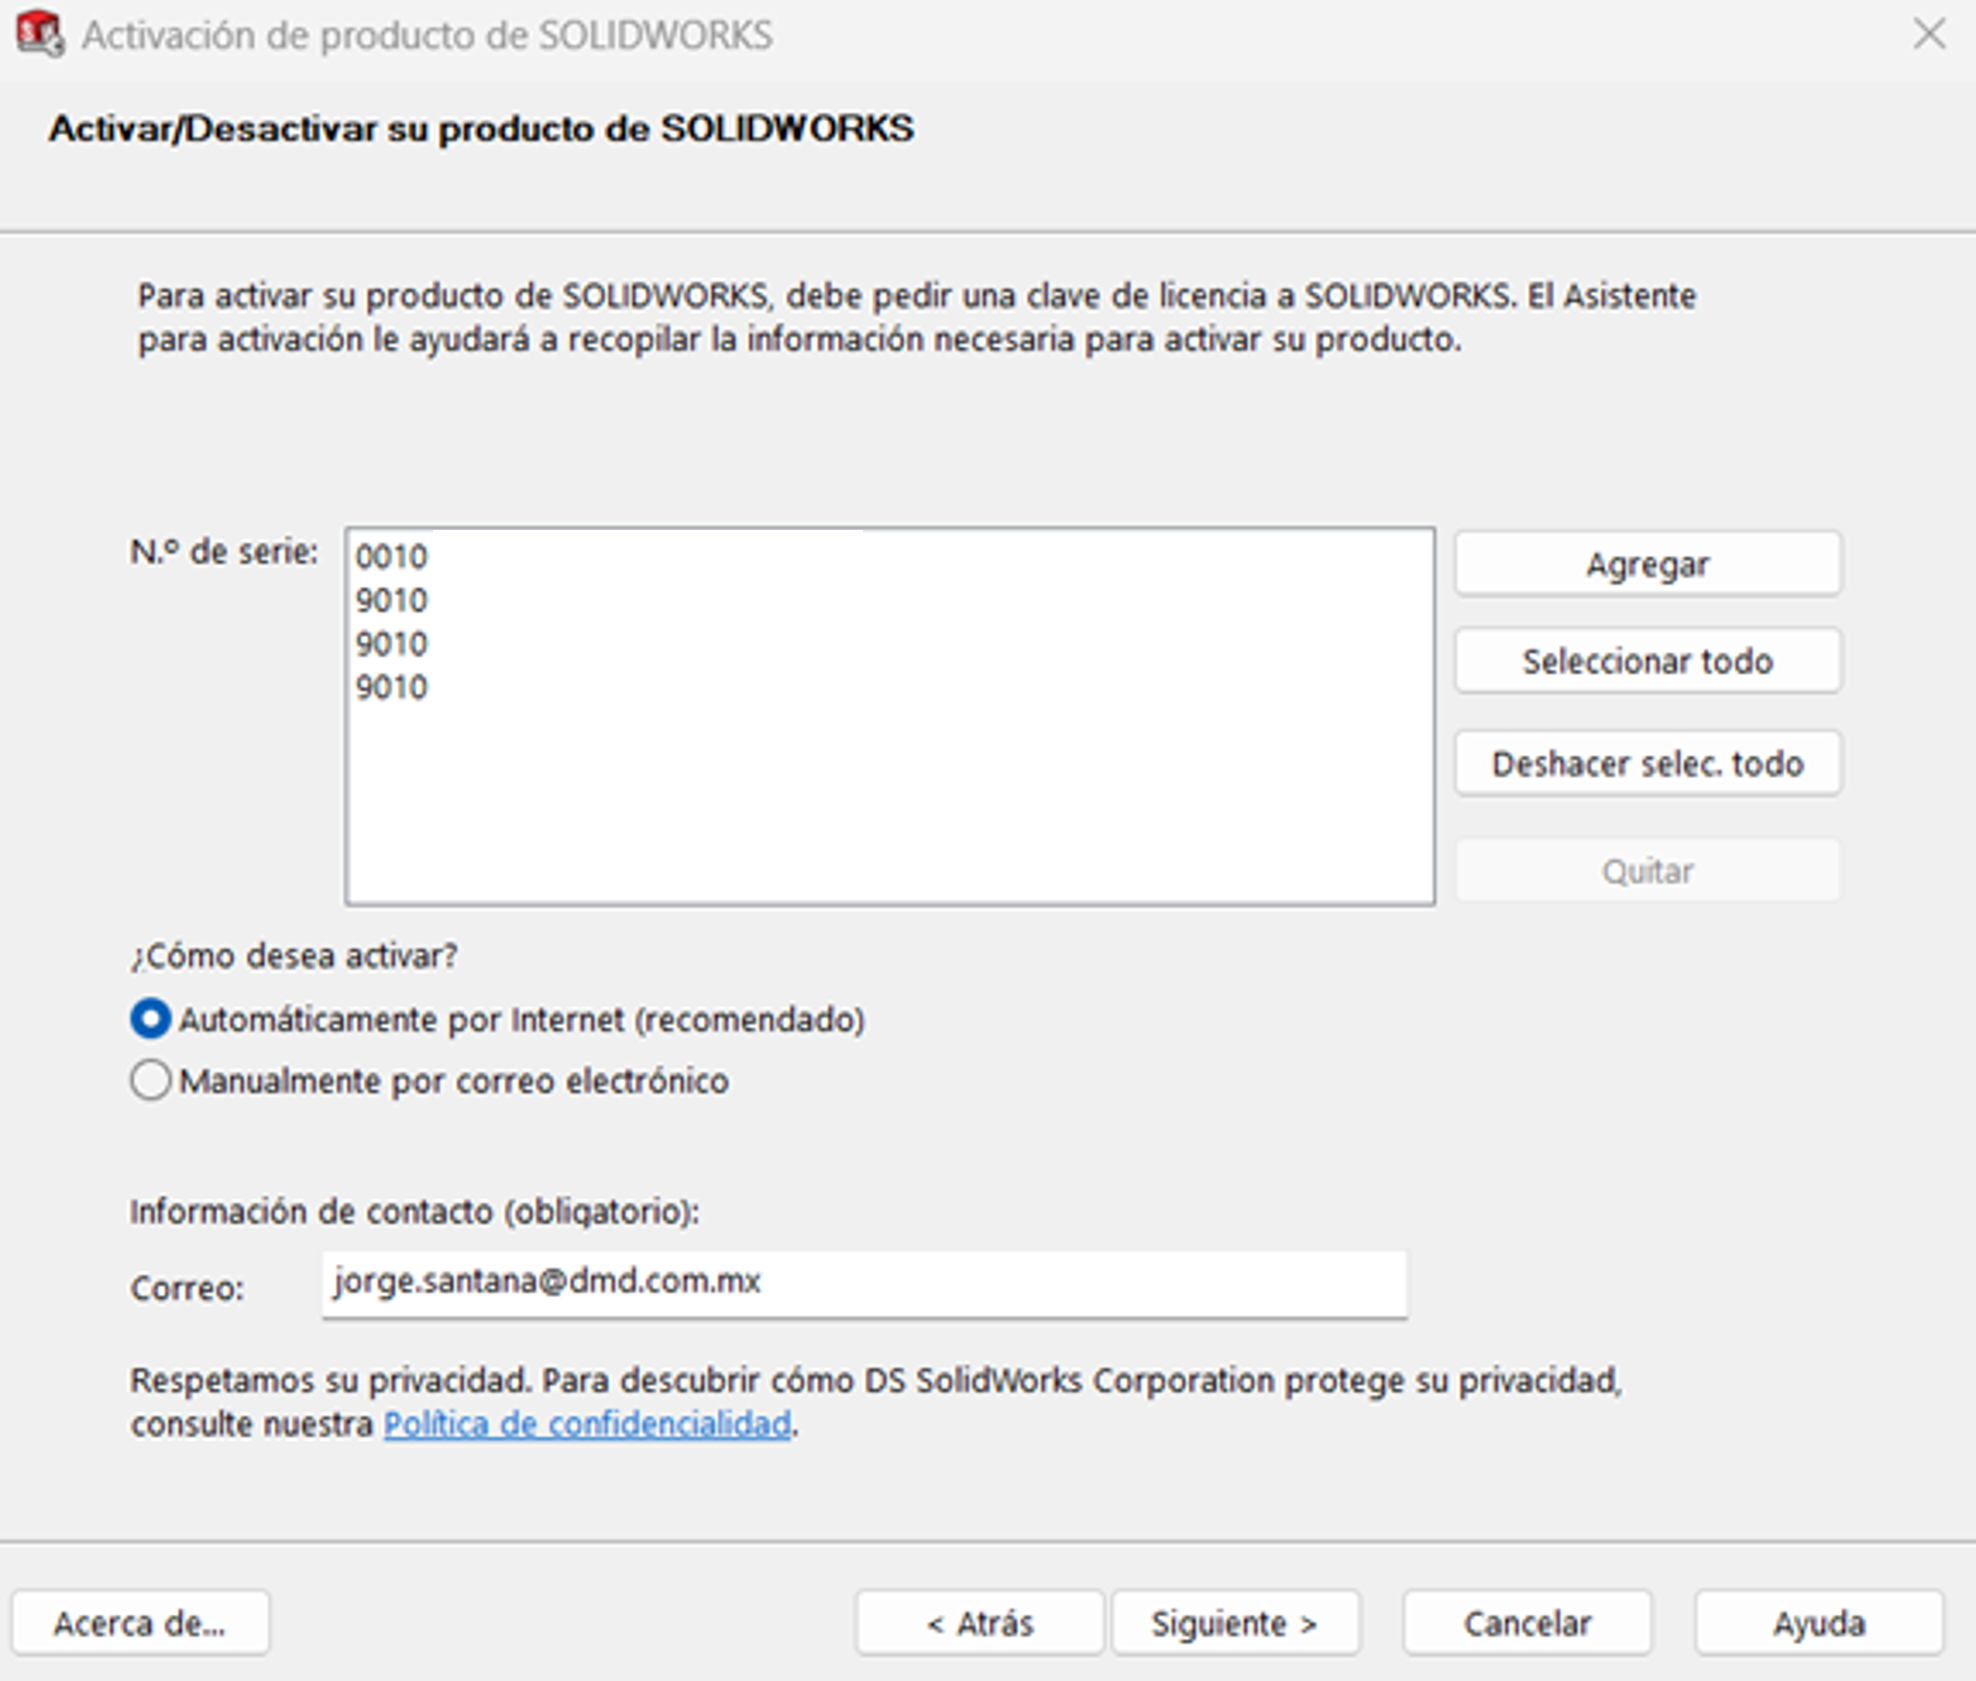Screen dimensions: 1976x1681
Task: Click Deshacer selec. todo button
Action: pyautogui.click(x=1647, y=764)
